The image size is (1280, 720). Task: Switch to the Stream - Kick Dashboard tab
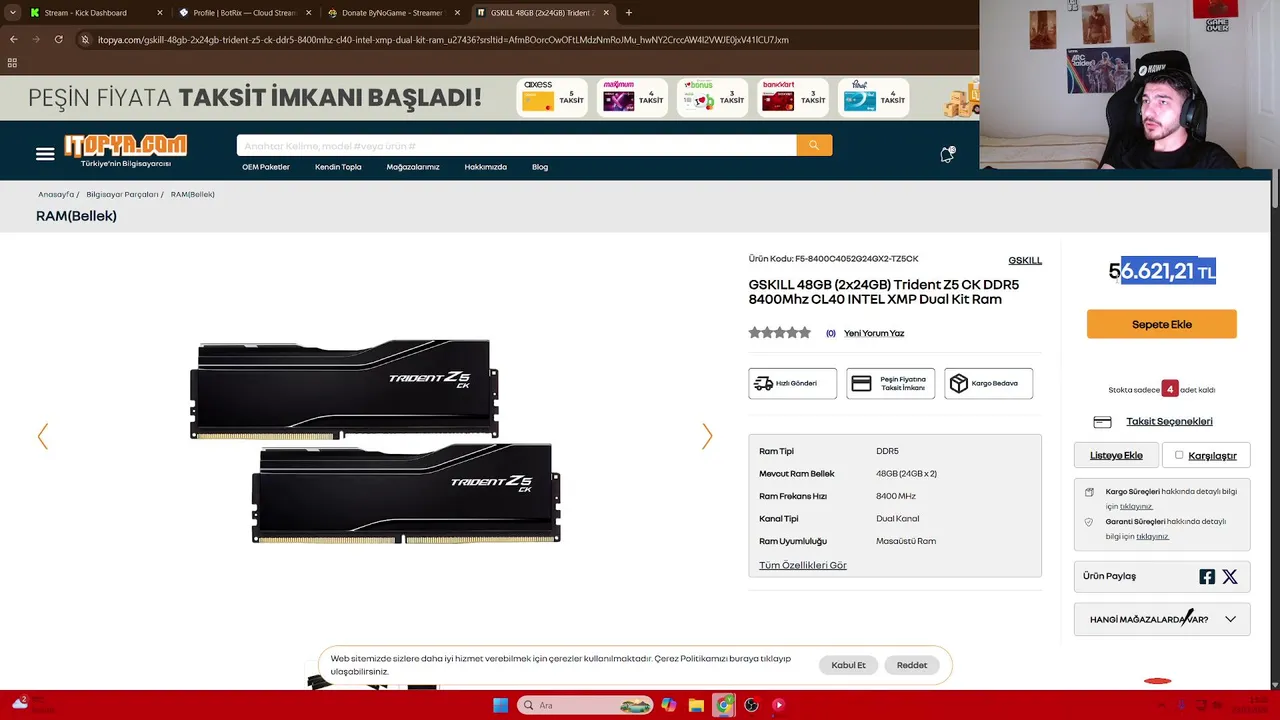point(96,13)
